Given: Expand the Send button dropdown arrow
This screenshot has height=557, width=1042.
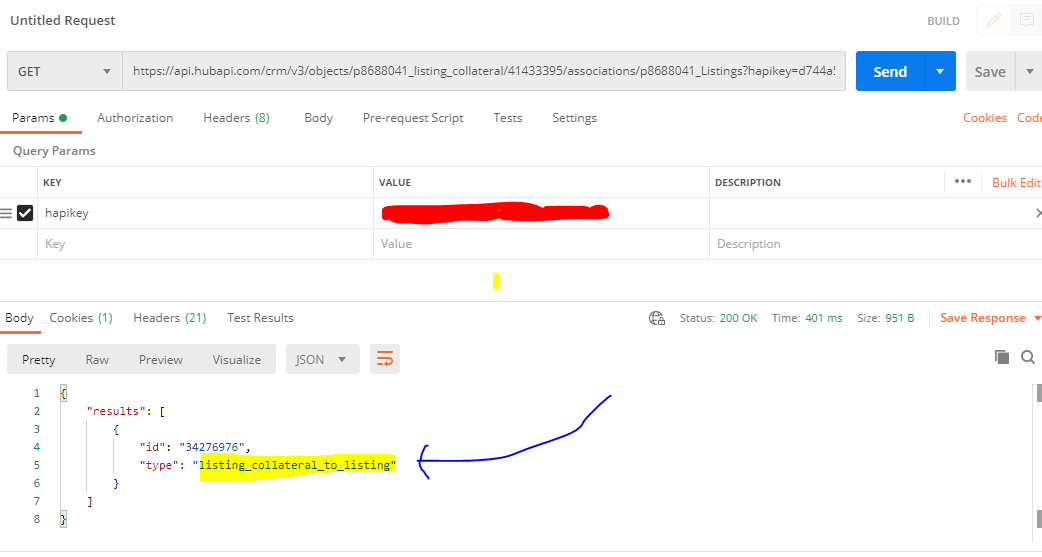Looking at the screenshot, I should coord(939,72).
